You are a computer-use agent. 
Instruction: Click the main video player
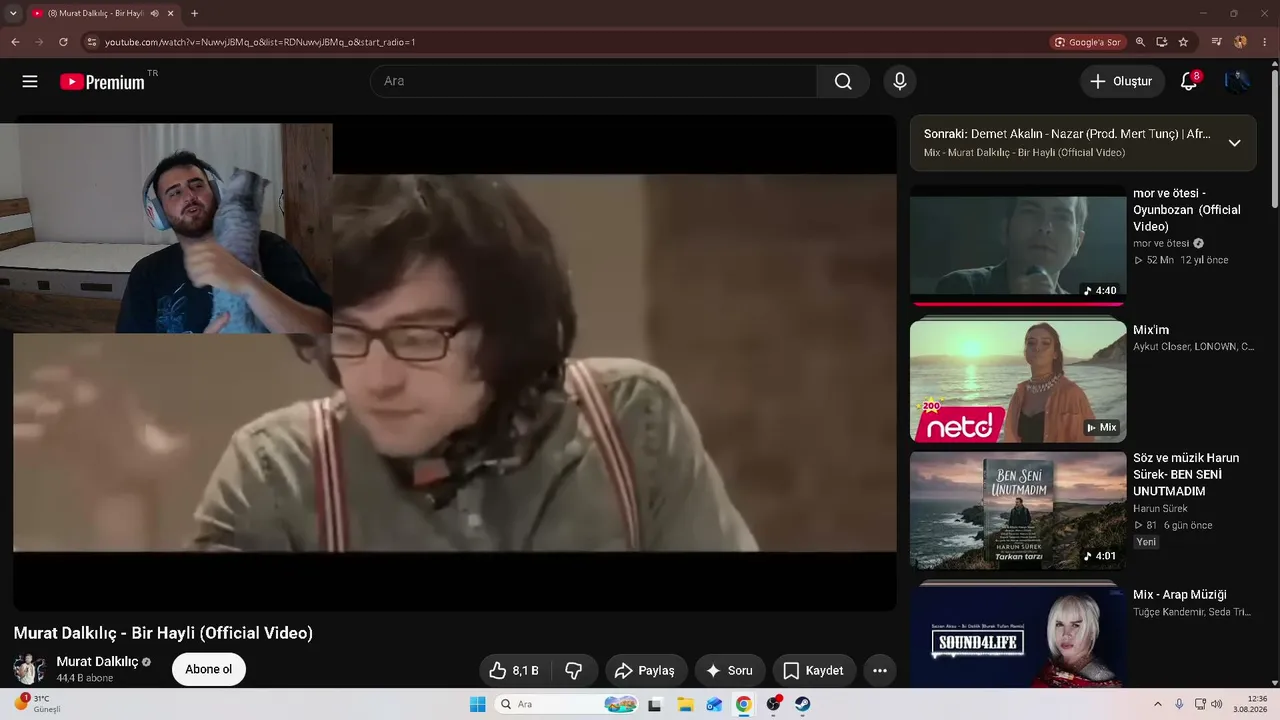(x=455, y=363)
